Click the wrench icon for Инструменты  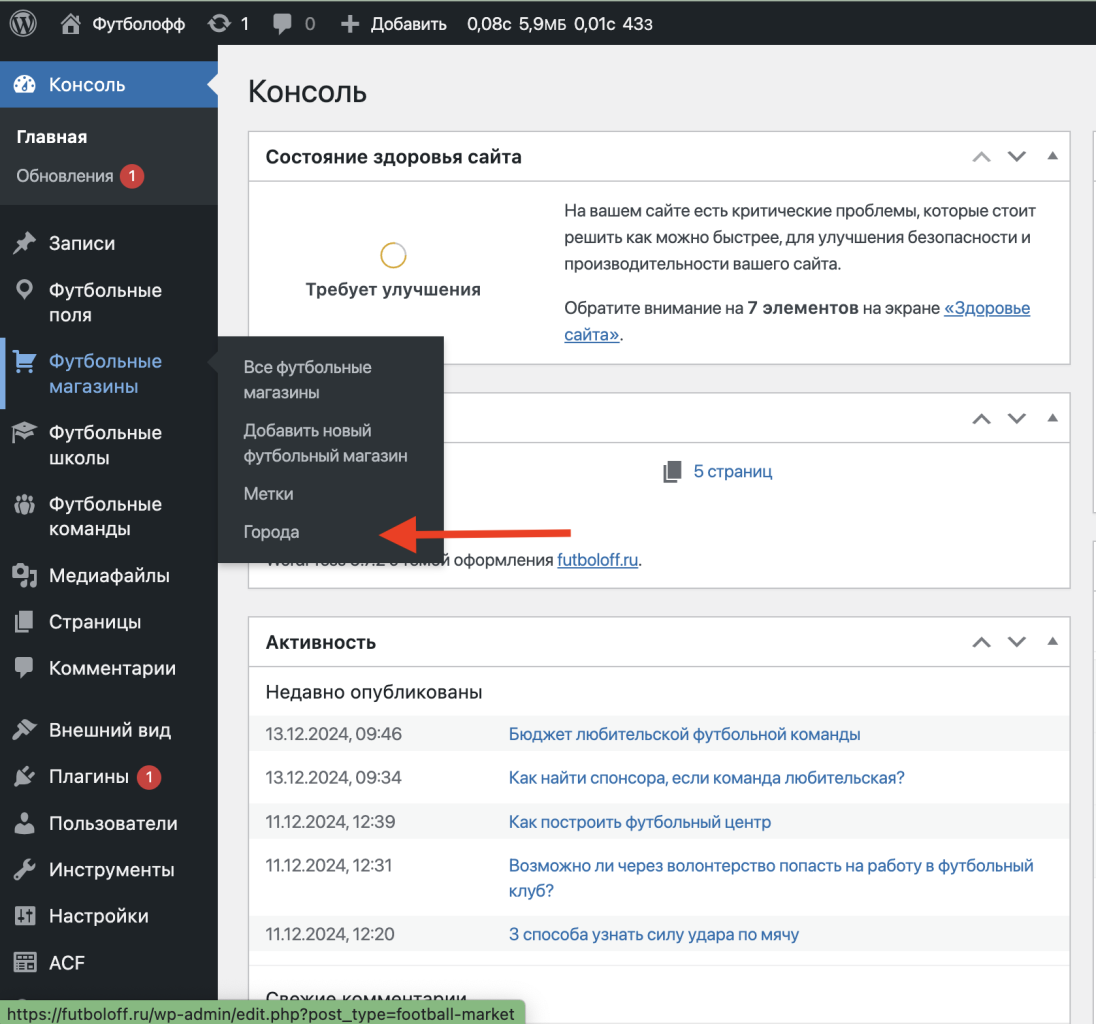coord(24,870)
